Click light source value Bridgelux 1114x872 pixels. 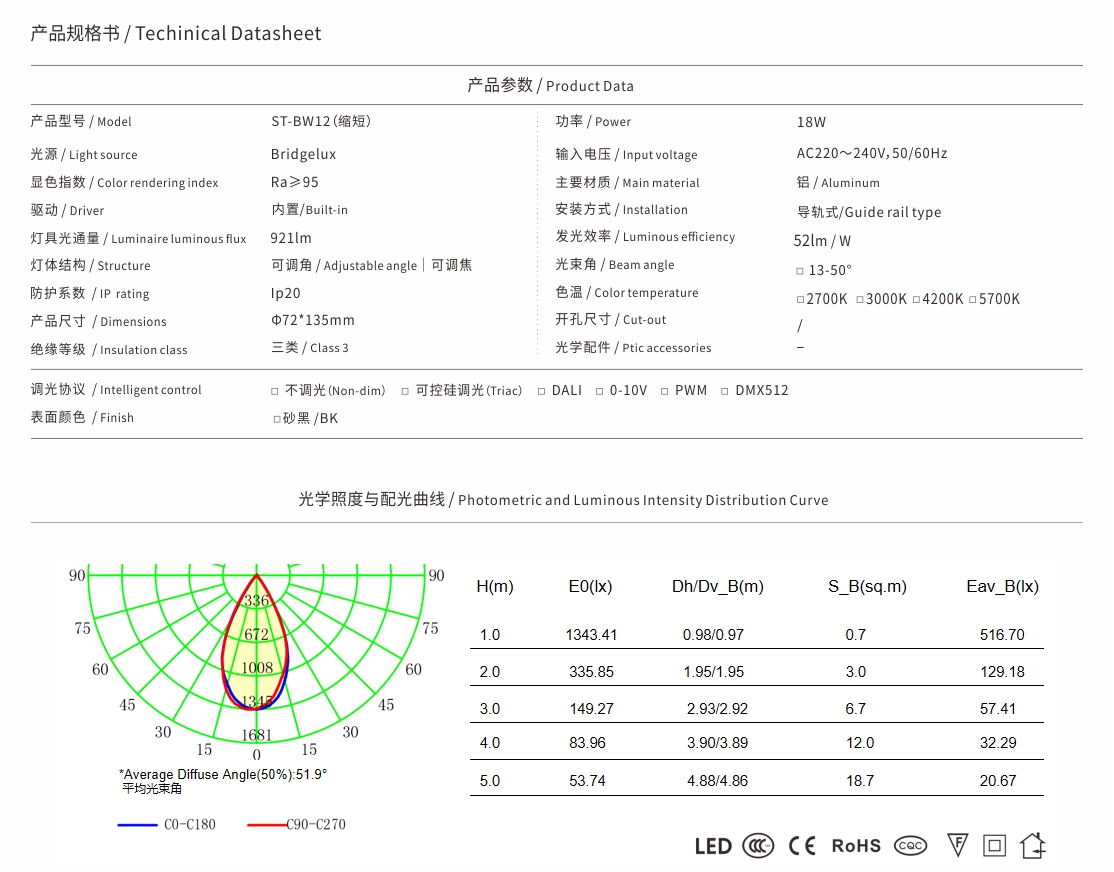[x=303, y=154]
